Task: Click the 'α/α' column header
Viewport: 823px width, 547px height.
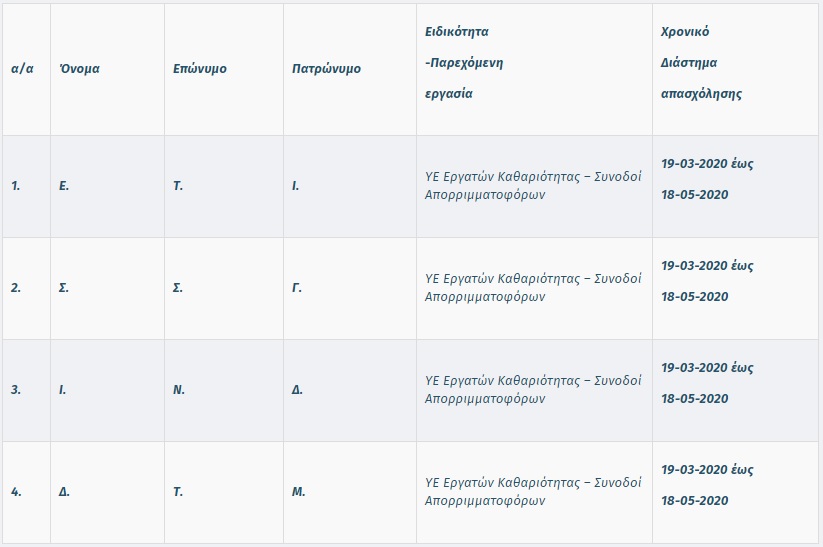Action: click(x=22, y=69)
